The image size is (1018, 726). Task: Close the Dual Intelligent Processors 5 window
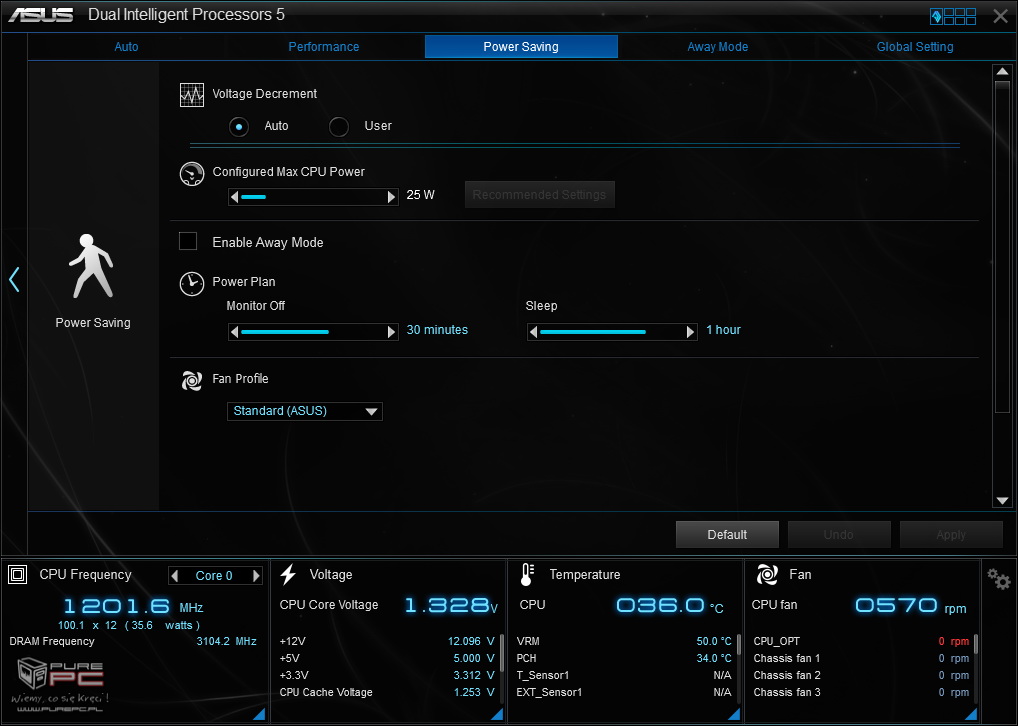[1000, 16]
